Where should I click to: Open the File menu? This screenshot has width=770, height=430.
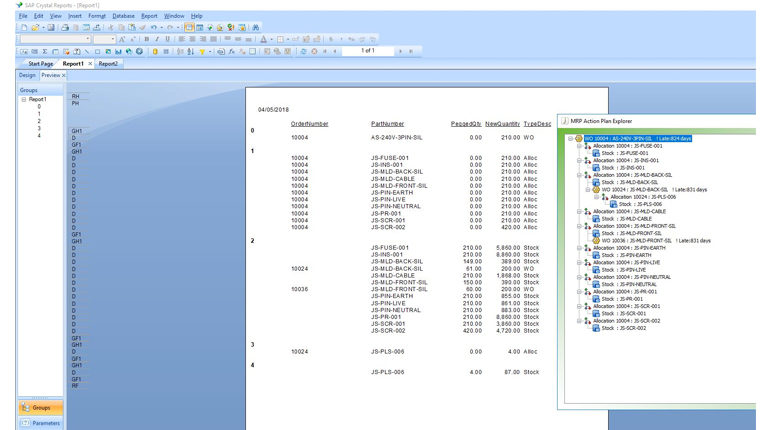(23, 16)
